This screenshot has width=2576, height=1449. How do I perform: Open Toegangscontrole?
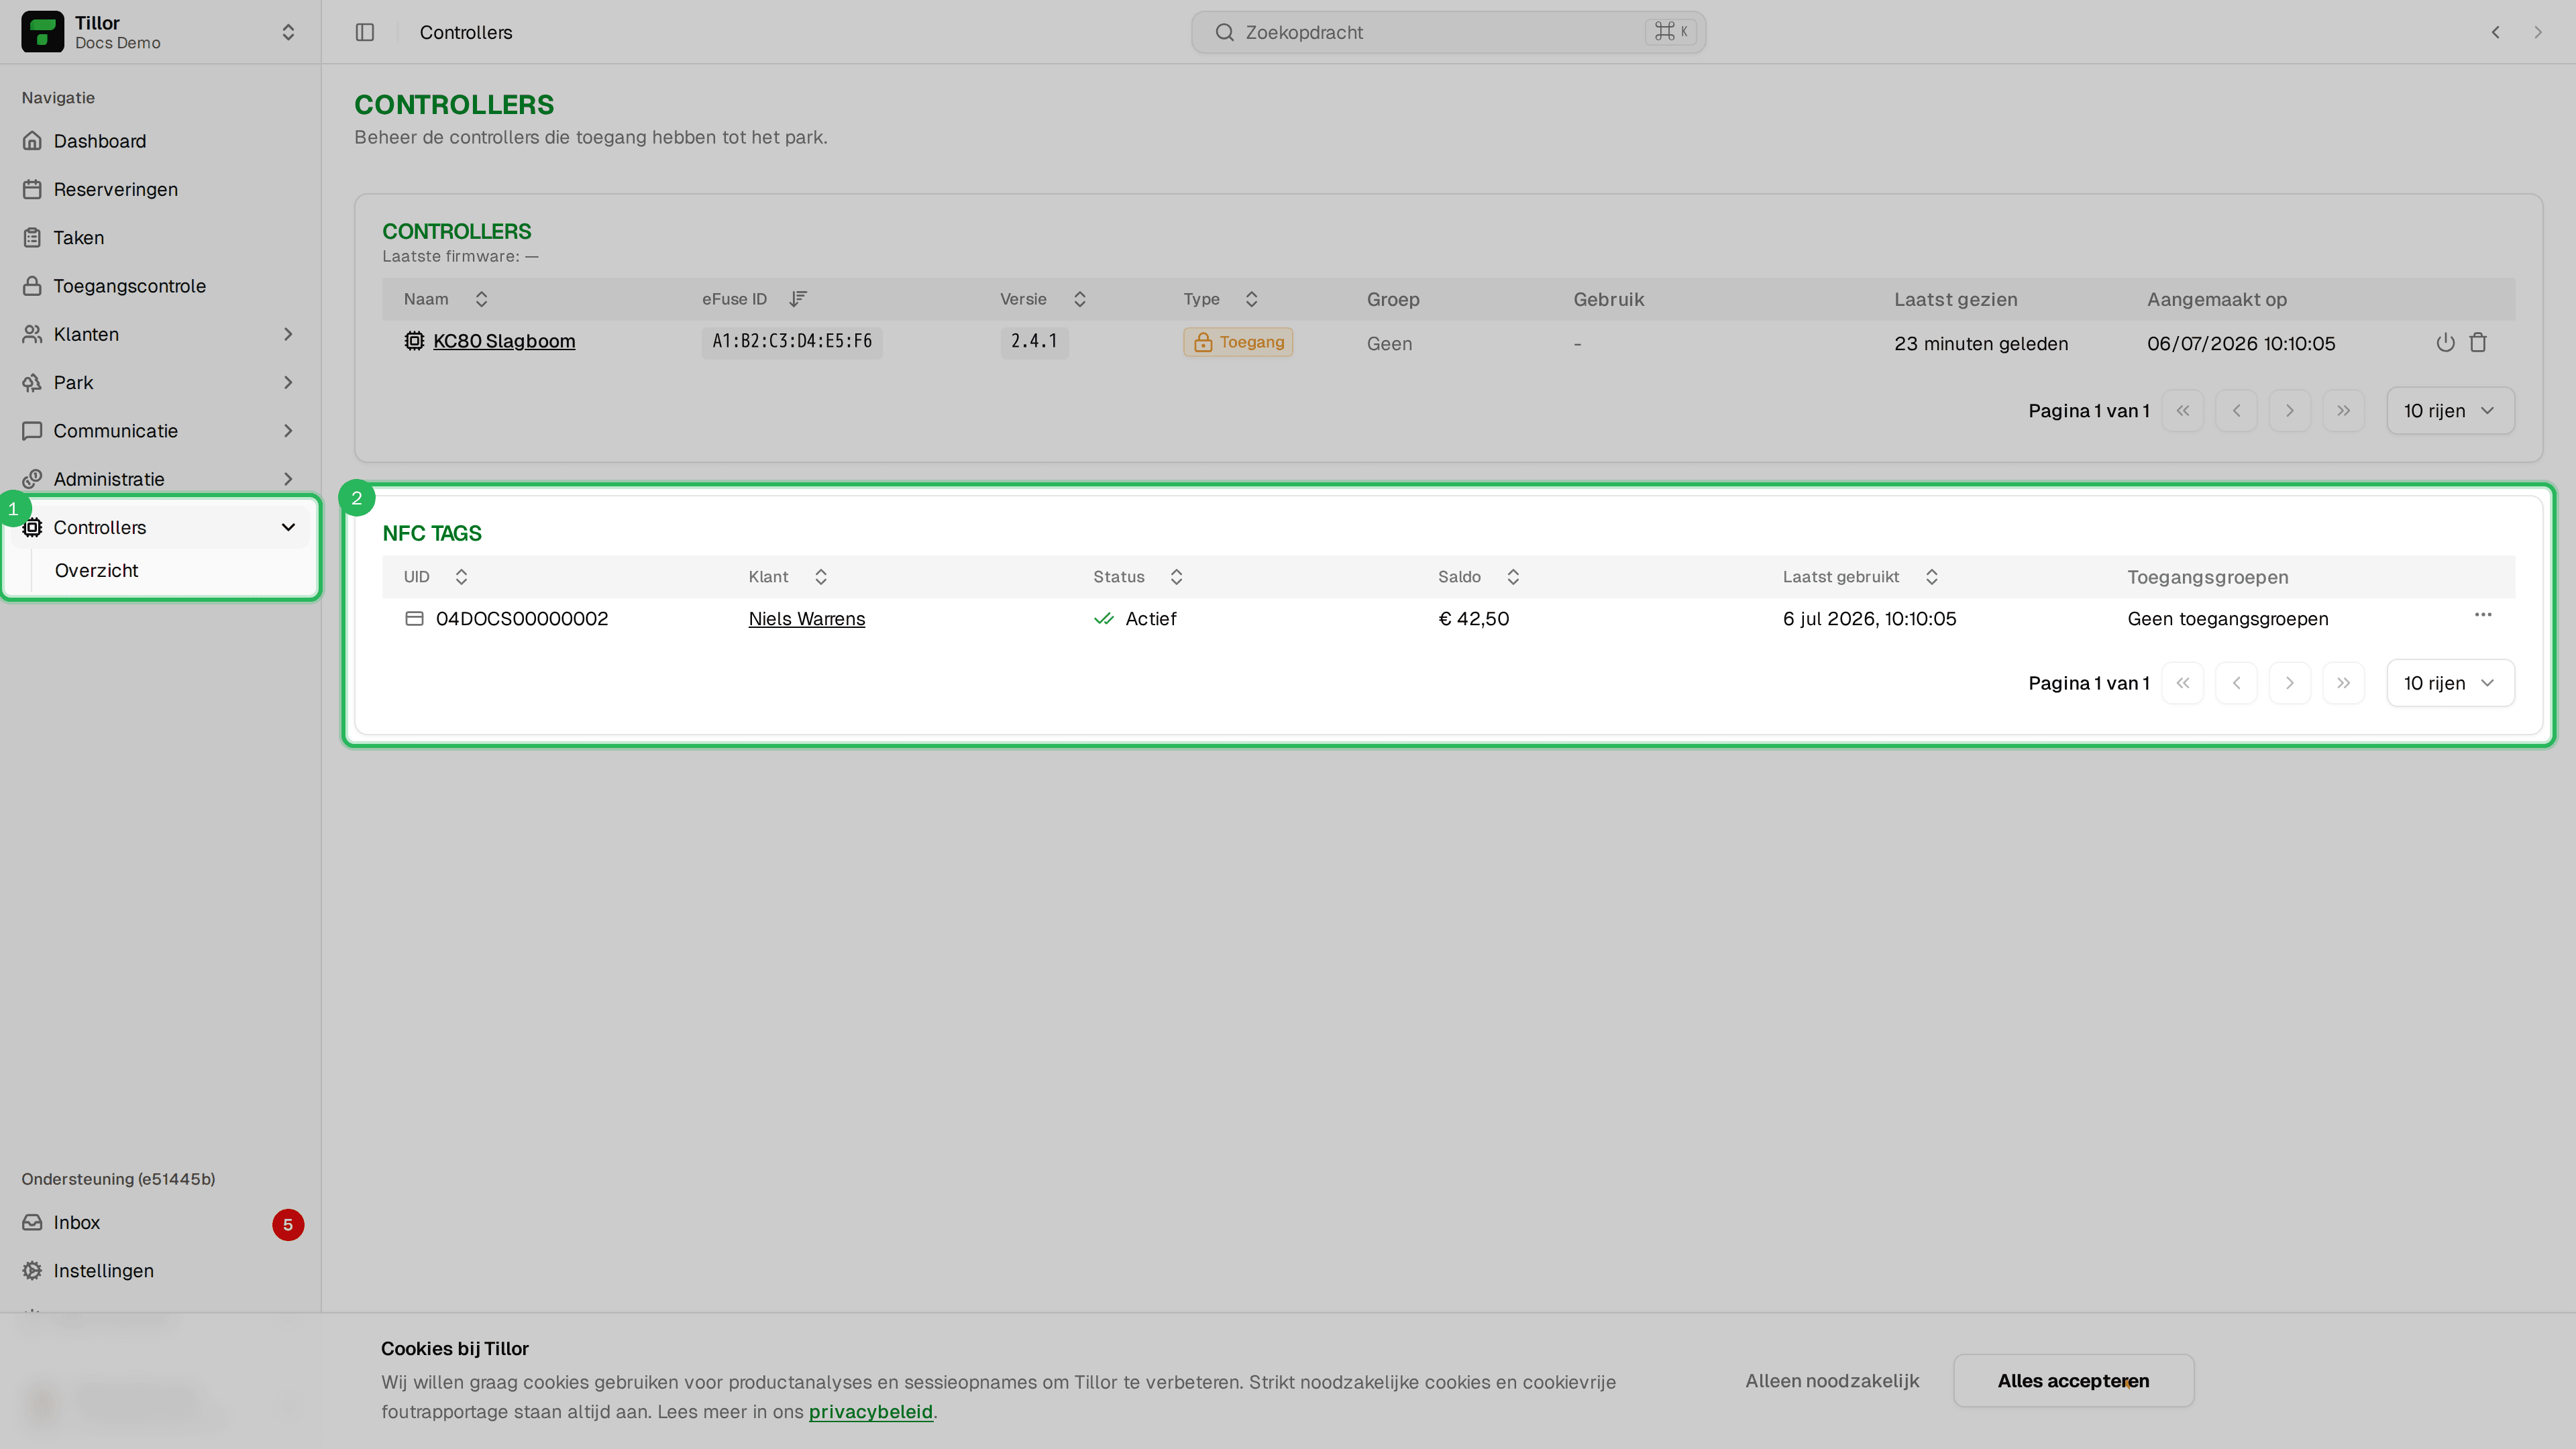click(x=160, y=286)
